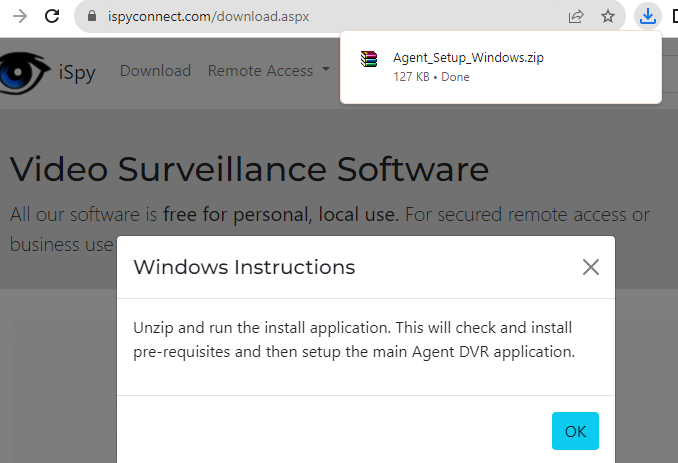Reload the ispyconnect download page
Image resolution: width=678 pixels, height=463 pixels.
click(x=52, y=16)
